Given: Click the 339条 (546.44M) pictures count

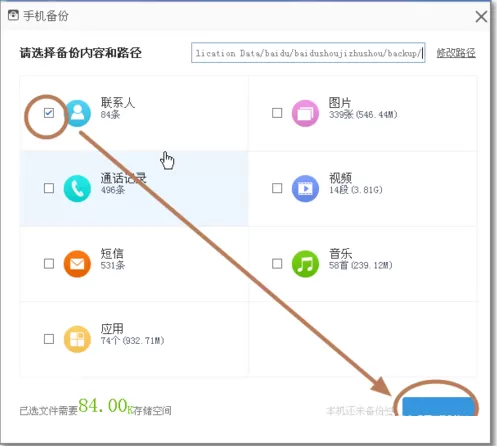Looking at the screenshot, I should pyautogui.click(x=363, y=115).
